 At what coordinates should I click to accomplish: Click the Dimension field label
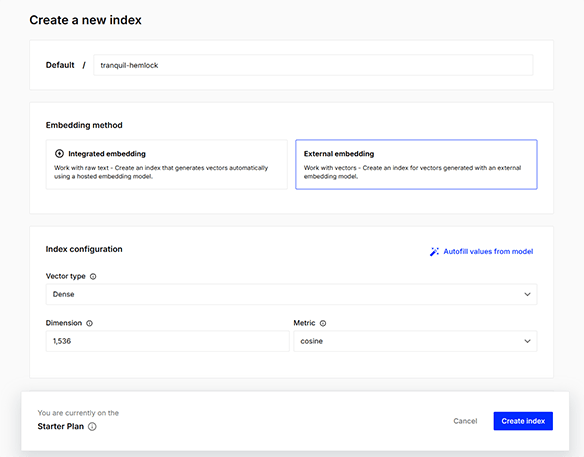click(64, 323)
